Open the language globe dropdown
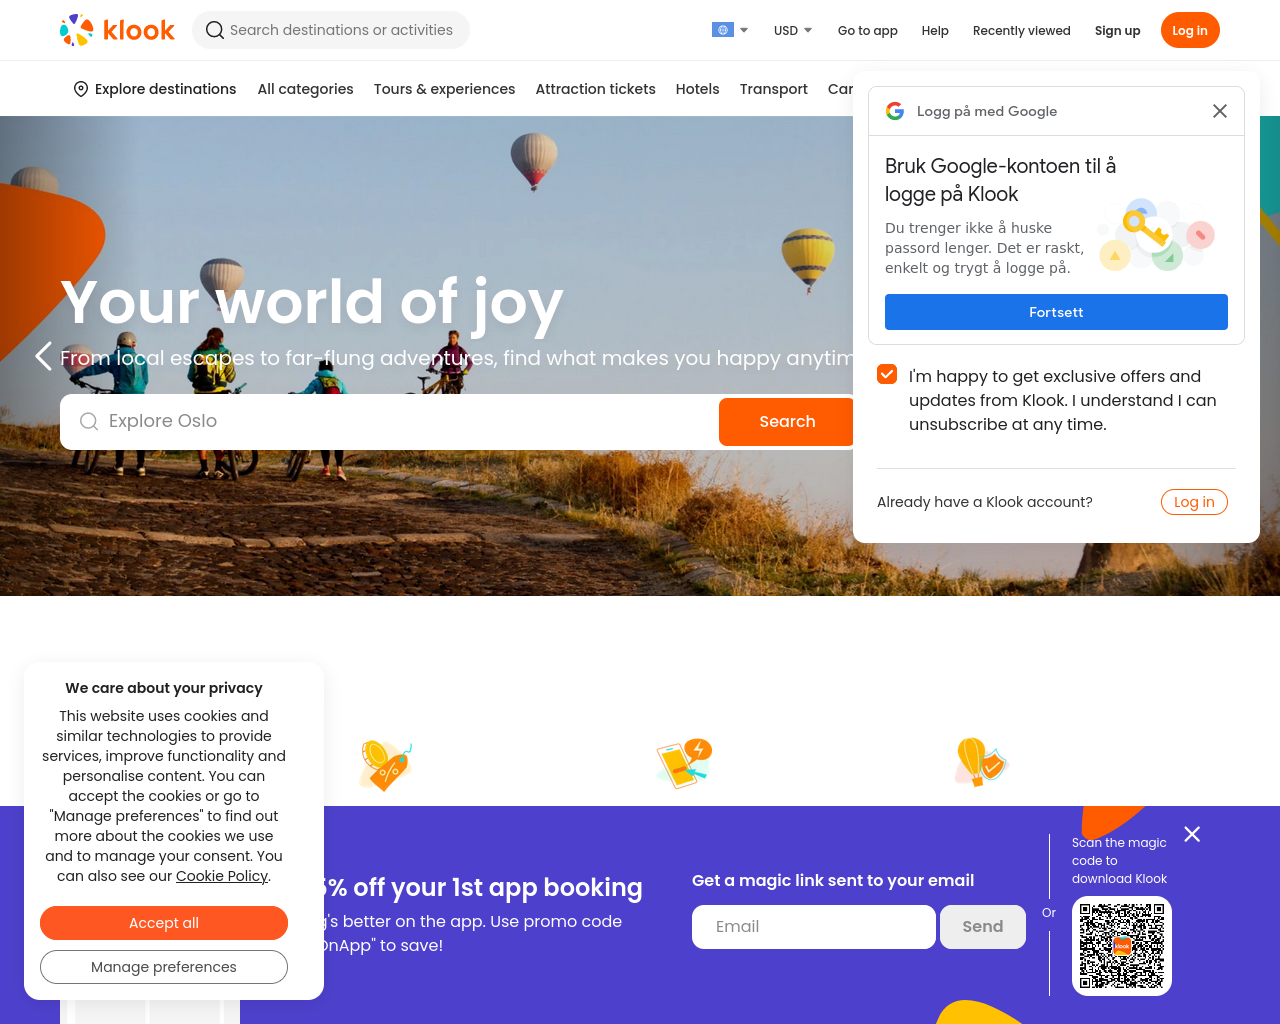 pos(730,30)
